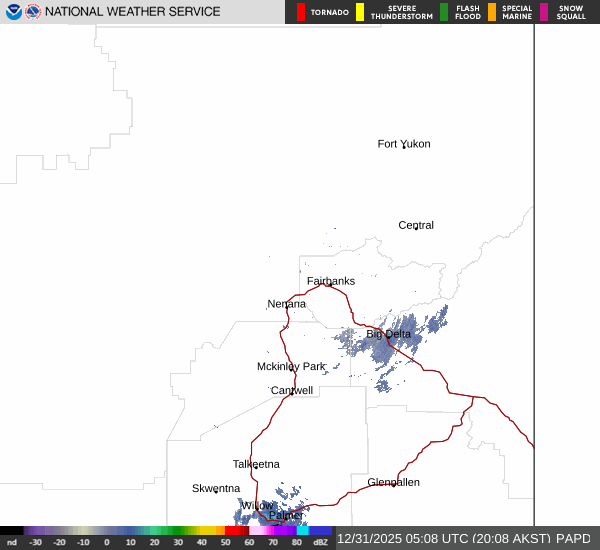The width and height of the screenshot is (600, 550).
Task: Click the Big Delta radar site label
Action: point(388,334)
